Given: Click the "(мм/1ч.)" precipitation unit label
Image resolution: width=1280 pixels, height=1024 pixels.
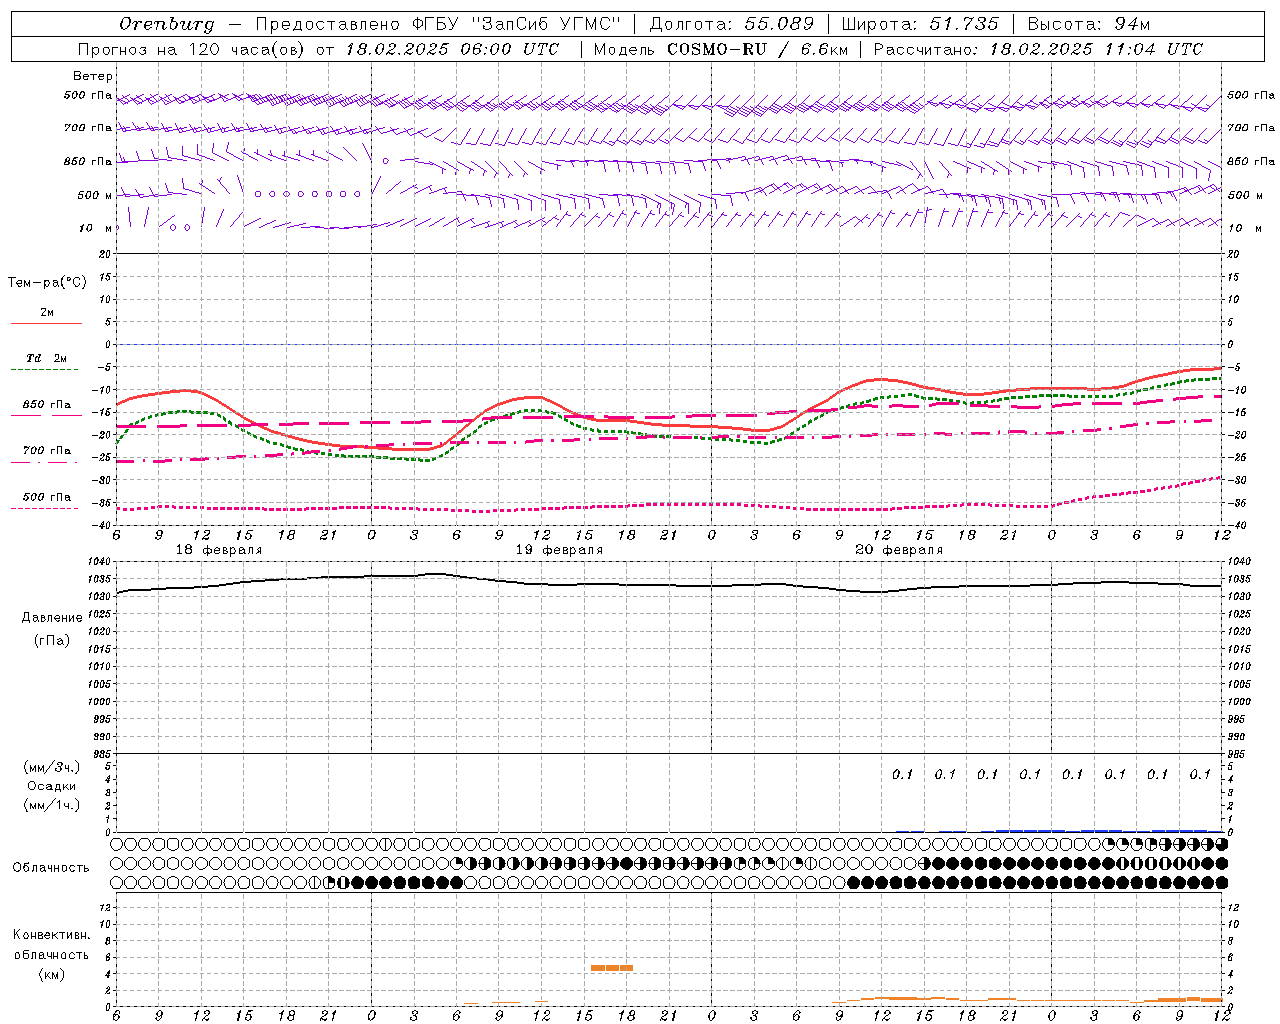Looking at the screenshot, I should [52, 805].
